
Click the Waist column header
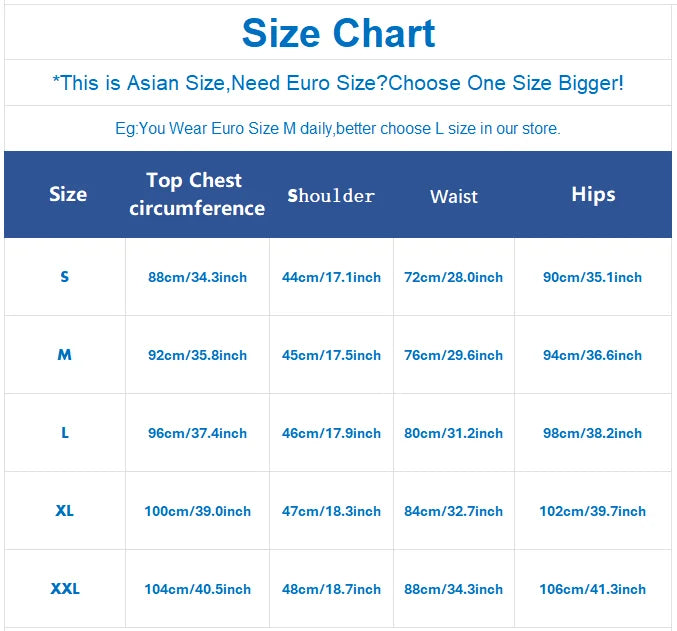454,196
